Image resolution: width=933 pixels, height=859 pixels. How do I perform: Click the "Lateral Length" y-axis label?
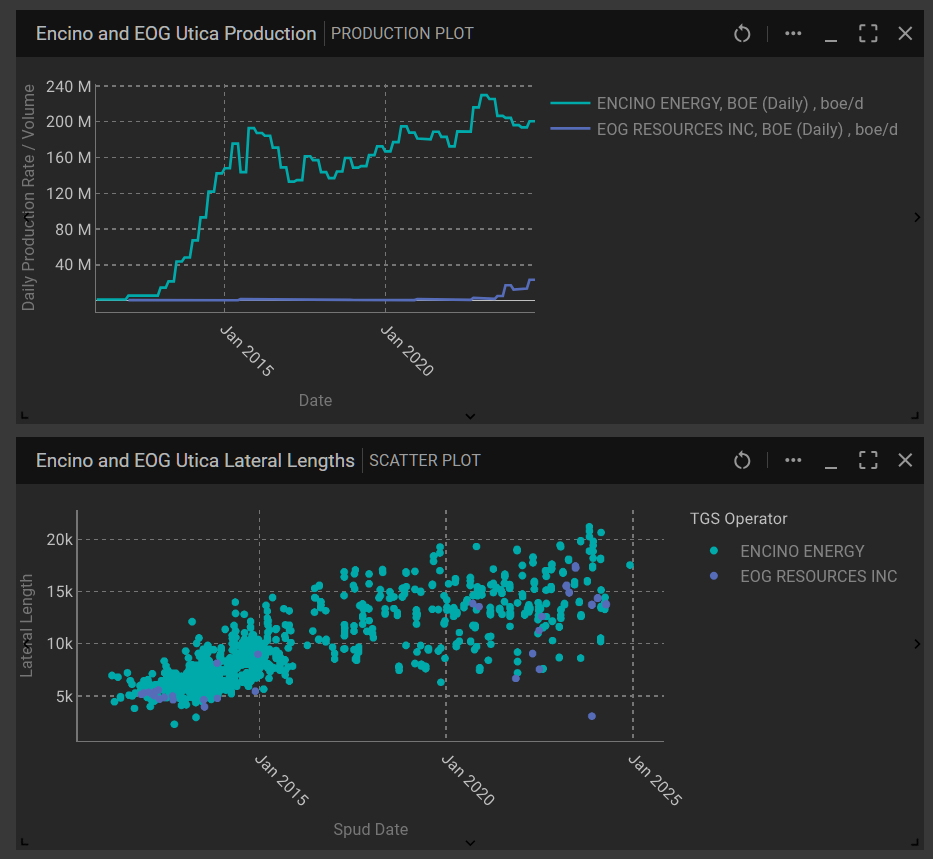coord(26,626)
